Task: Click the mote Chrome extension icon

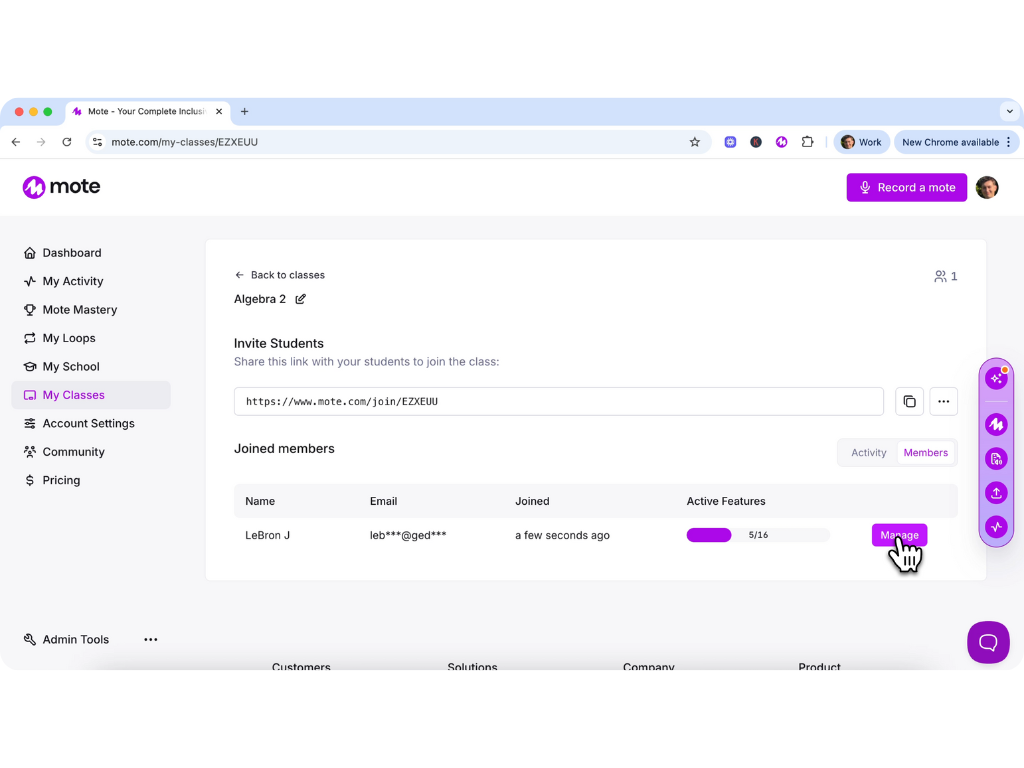Action: 781,142
